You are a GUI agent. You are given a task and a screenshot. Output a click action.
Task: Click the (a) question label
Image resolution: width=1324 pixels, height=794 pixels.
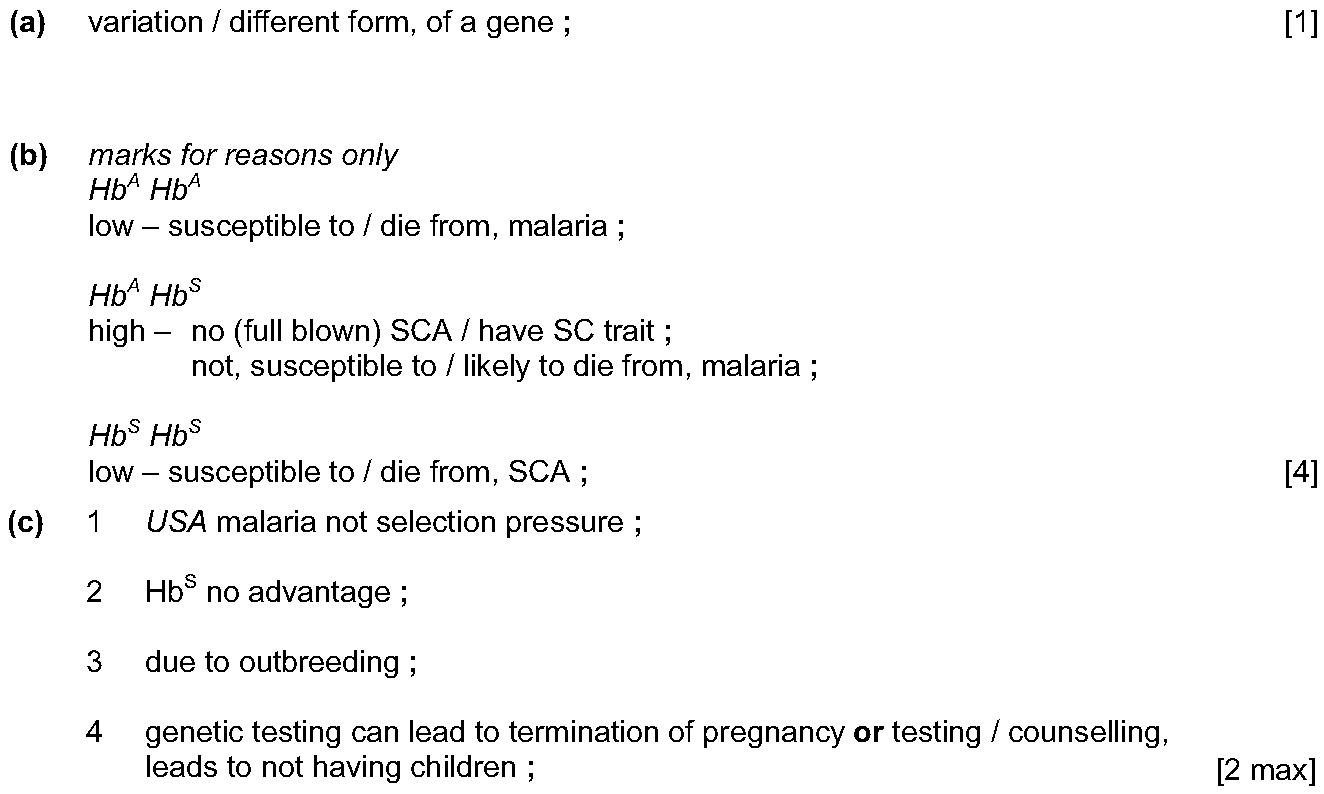[27, 24]
